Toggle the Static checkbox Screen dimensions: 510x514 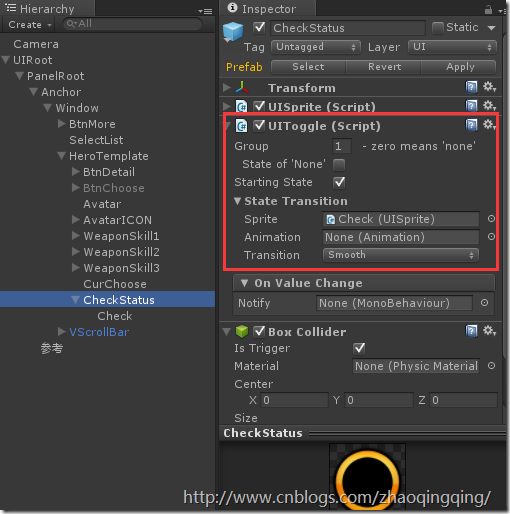click(437, 28)
